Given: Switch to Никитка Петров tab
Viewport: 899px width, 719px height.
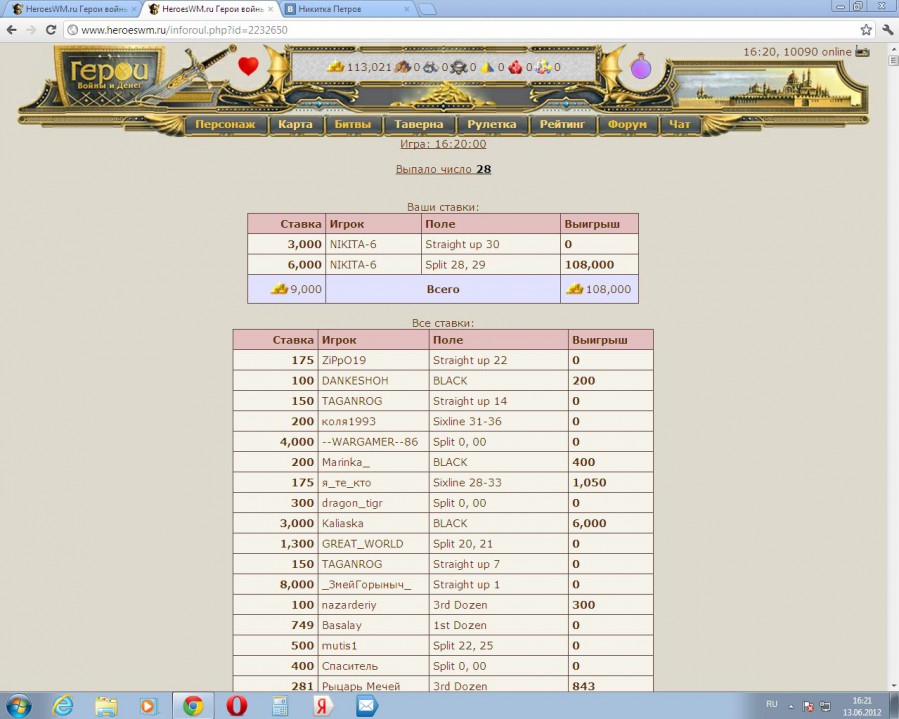Looking at the screenshot, I should click(345, 9).
